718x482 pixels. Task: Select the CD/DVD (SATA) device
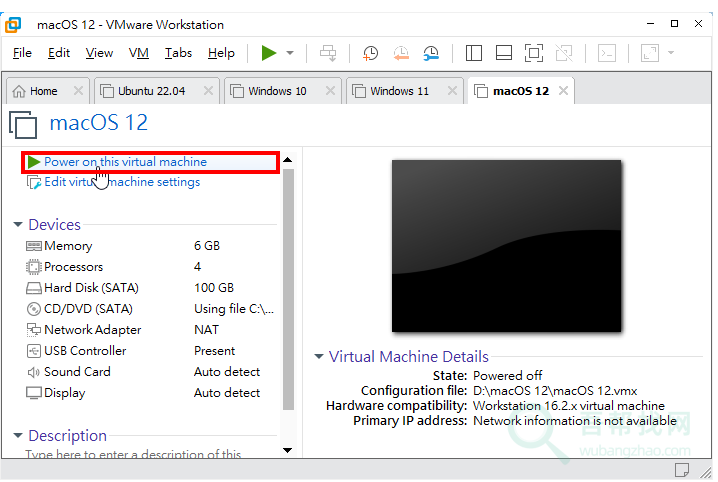point(150,309)
